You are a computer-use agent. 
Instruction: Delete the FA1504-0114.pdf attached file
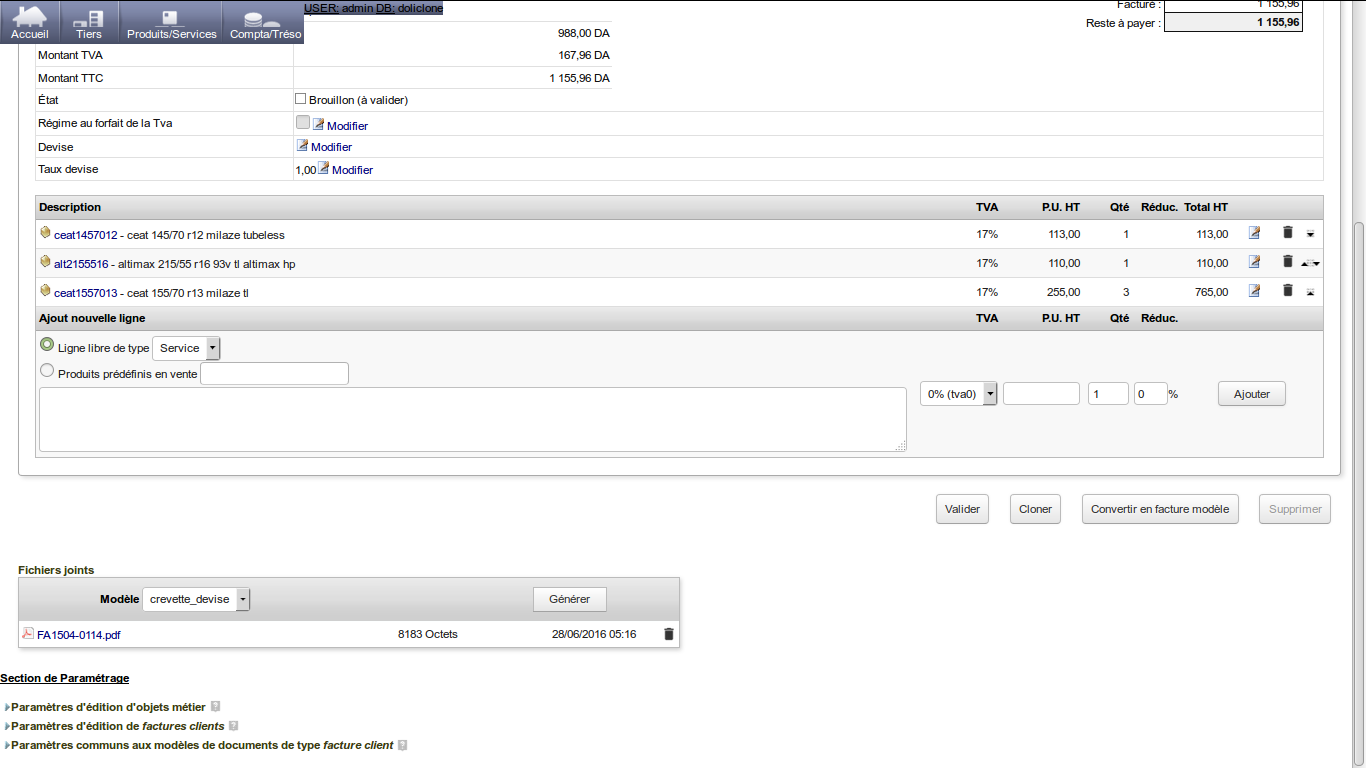pos(669,634)
